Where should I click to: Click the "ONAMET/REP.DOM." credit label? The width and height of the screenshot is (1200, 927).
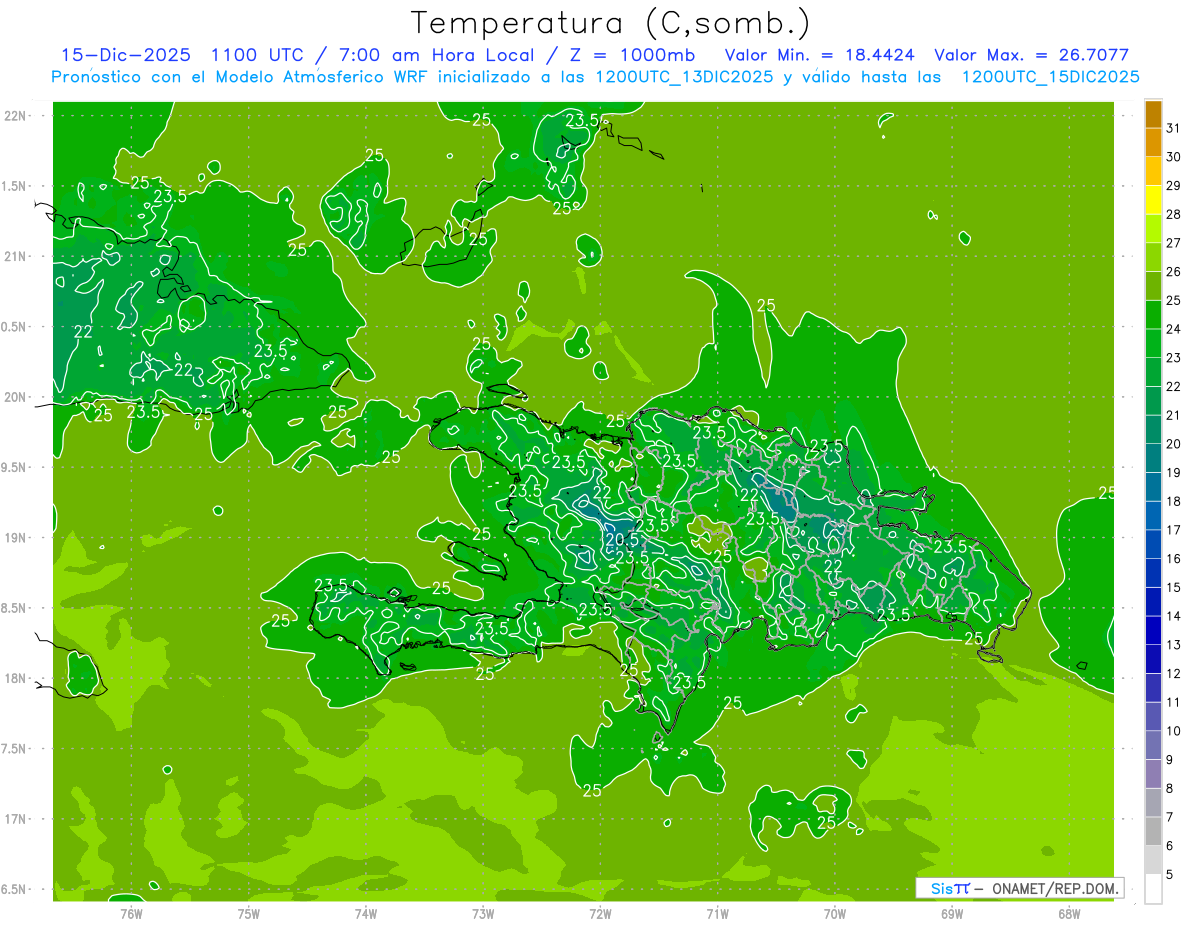click(x=1055, y=888)
